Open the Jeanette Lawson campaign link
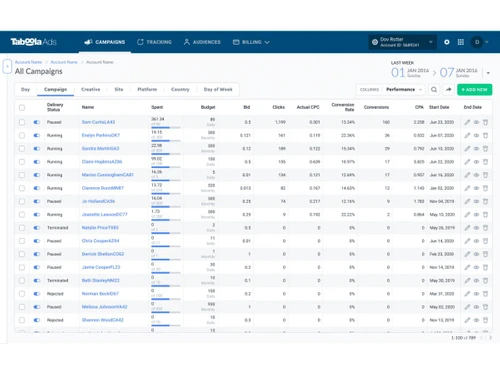Viewport: 500px width, 375px height. point(105,215)
